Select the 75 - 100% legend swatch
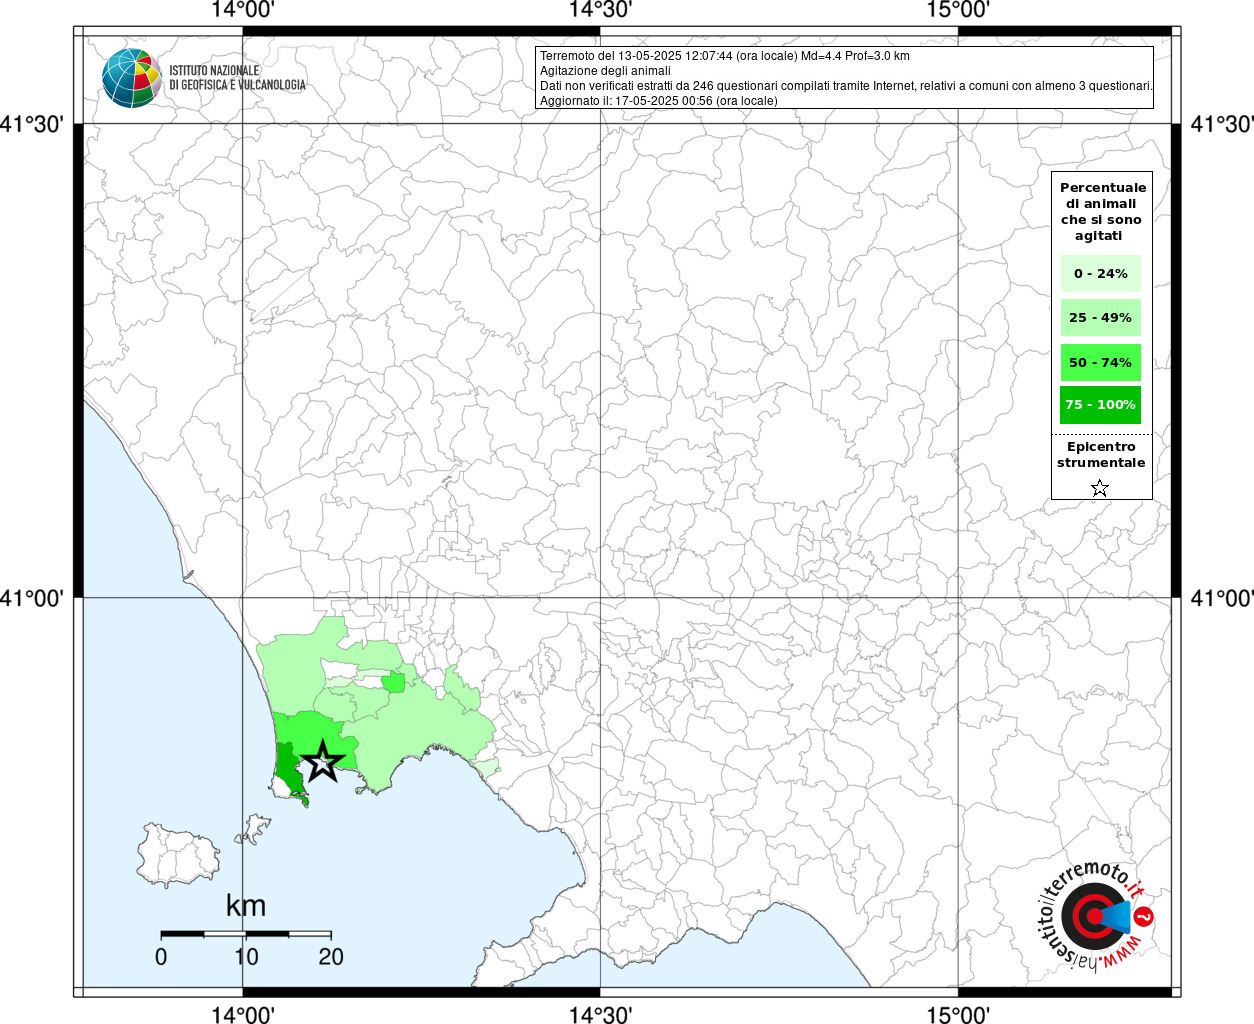 point(1100,405)
